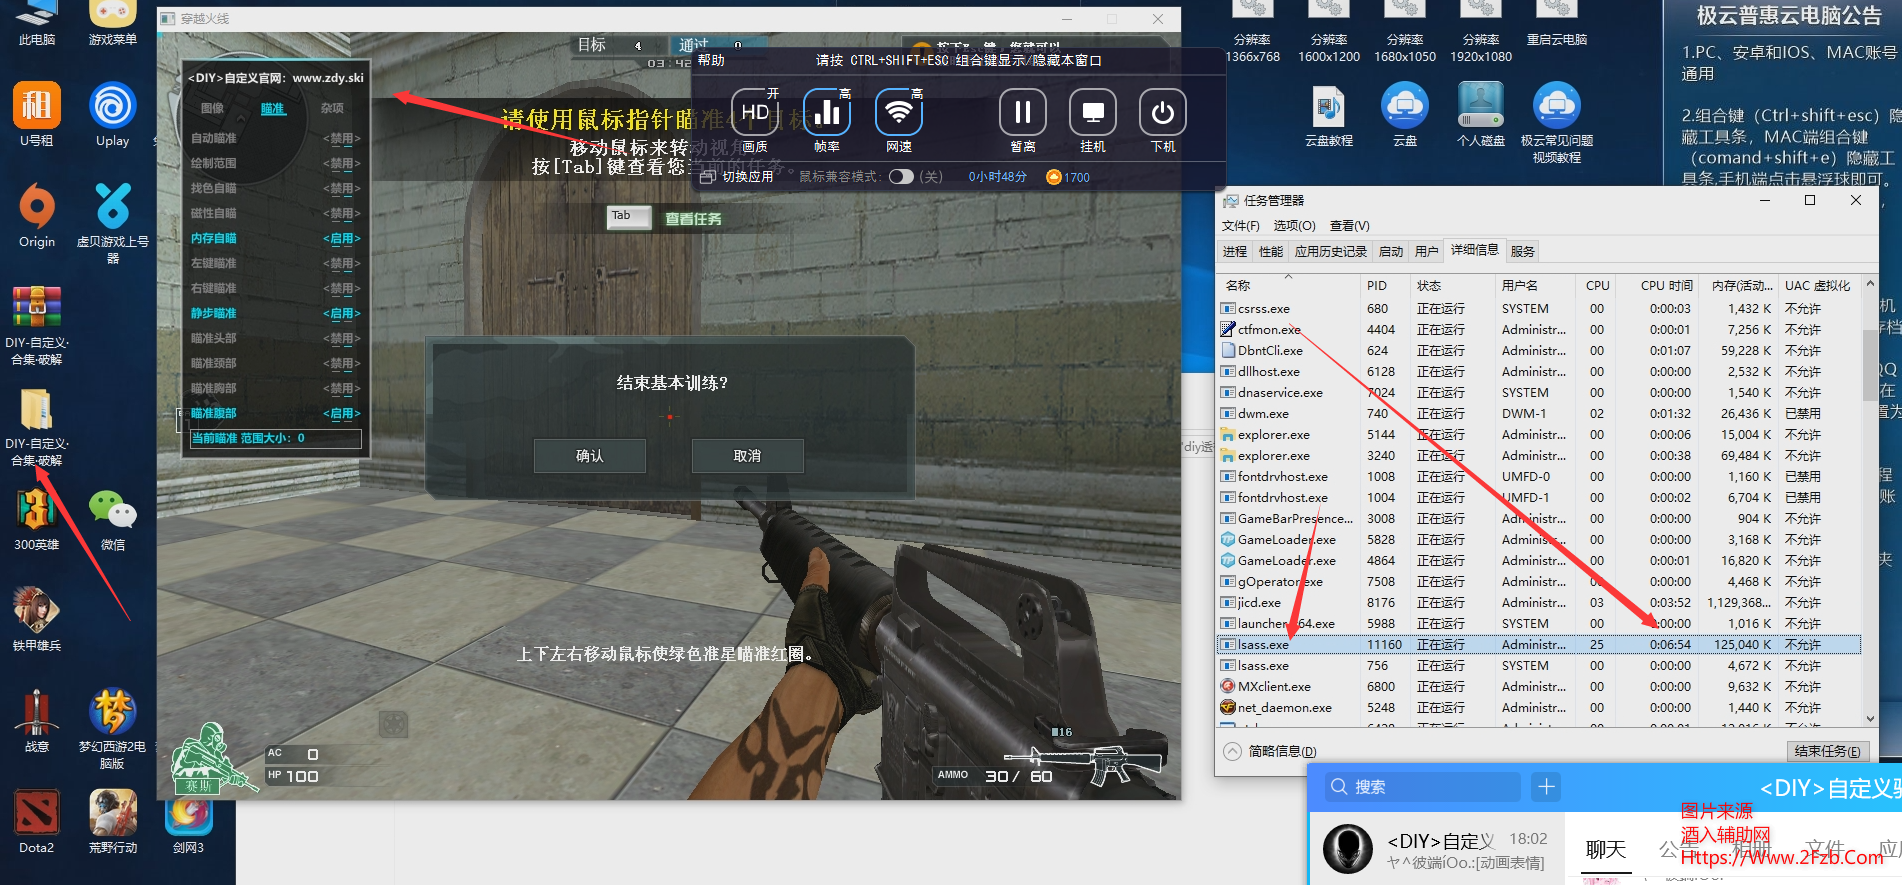The height and width of the screenshot is (885, 1902).
Task: Toggle 找色自瞄 setting value
Action: (342, 188)
